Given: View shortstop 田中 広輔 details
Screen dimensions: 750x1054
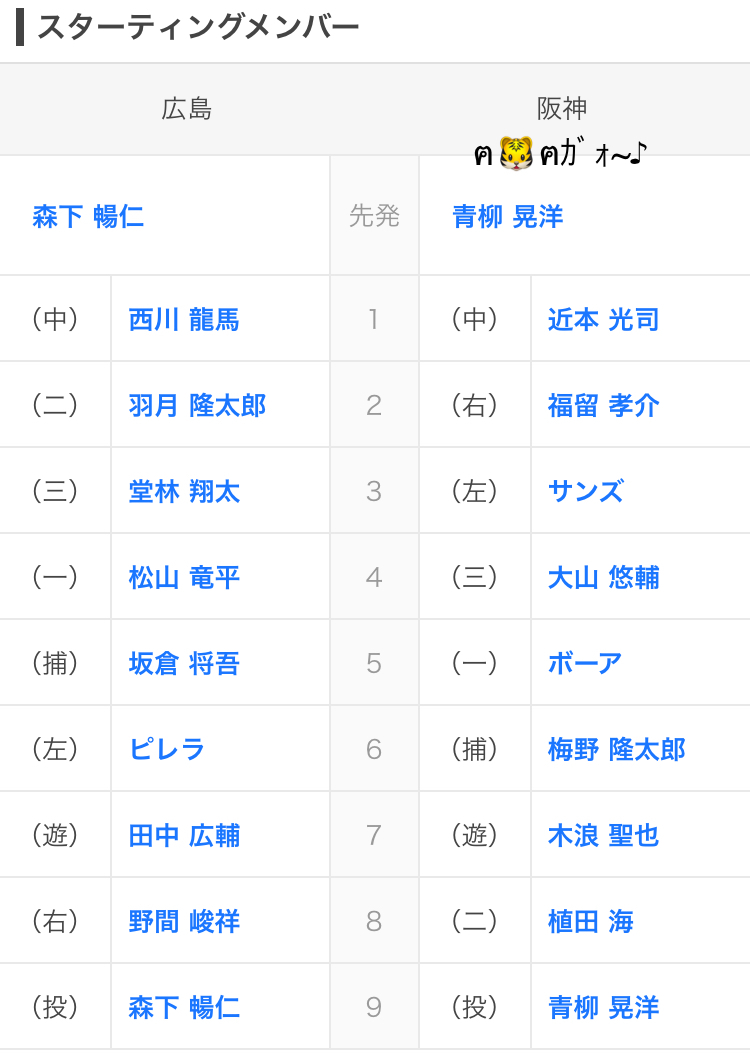Looking at the screenshot, I should pos(184,836).
